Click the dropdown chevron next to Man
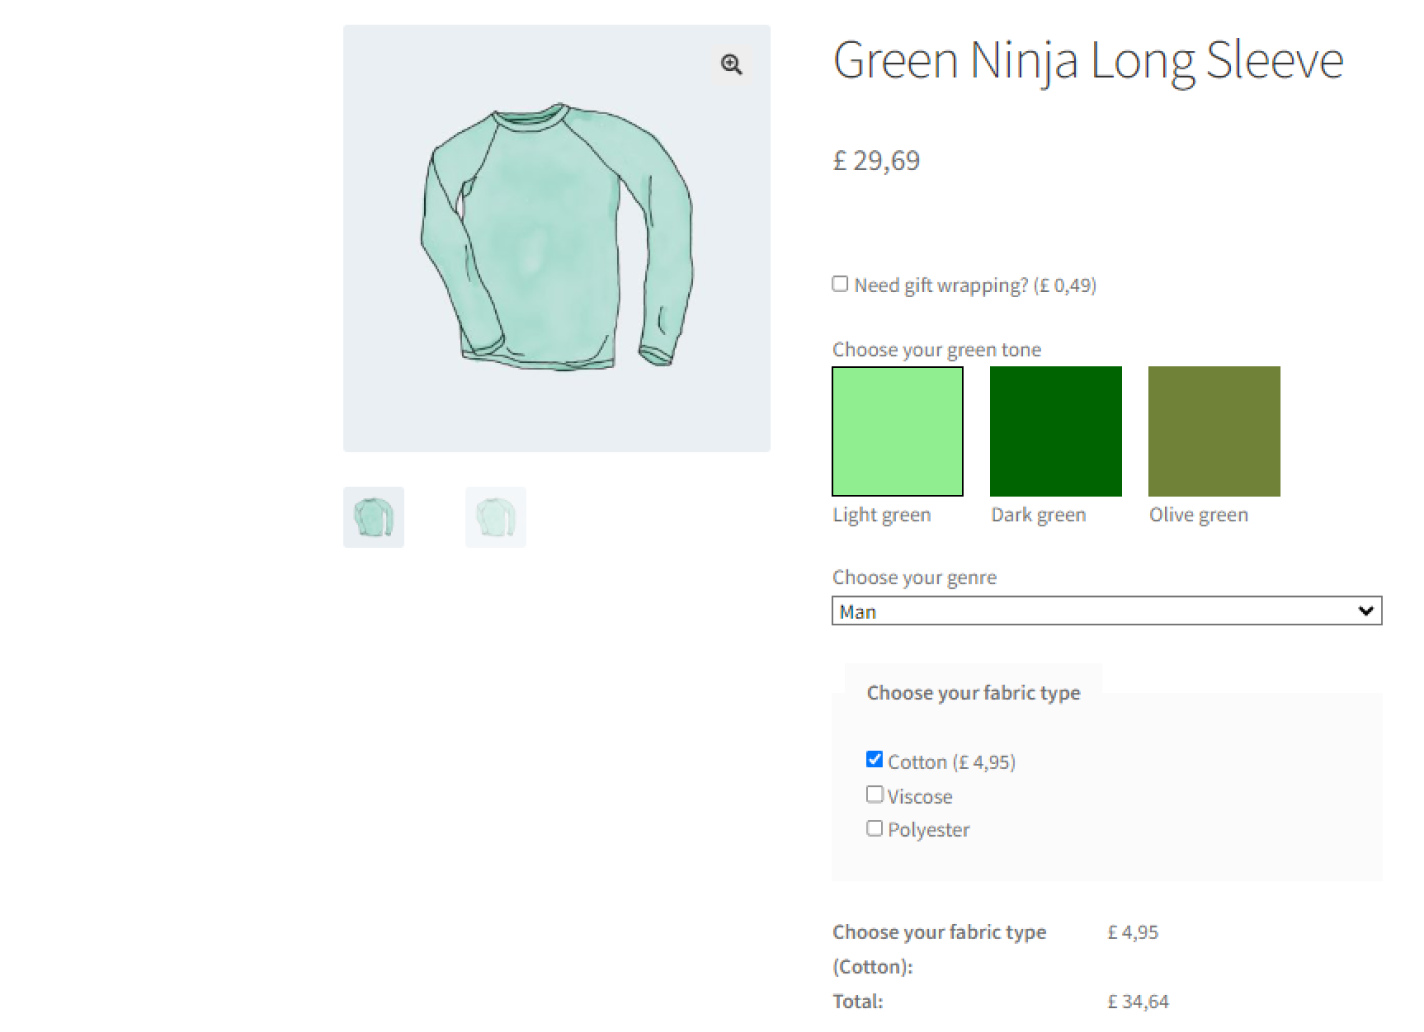 [x=1365, y=610]
